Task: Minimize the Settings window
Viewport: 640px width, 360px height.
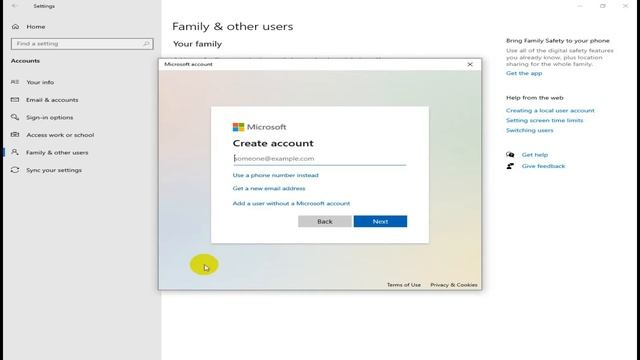Action: pyautogui.click(x=580, y=6)
